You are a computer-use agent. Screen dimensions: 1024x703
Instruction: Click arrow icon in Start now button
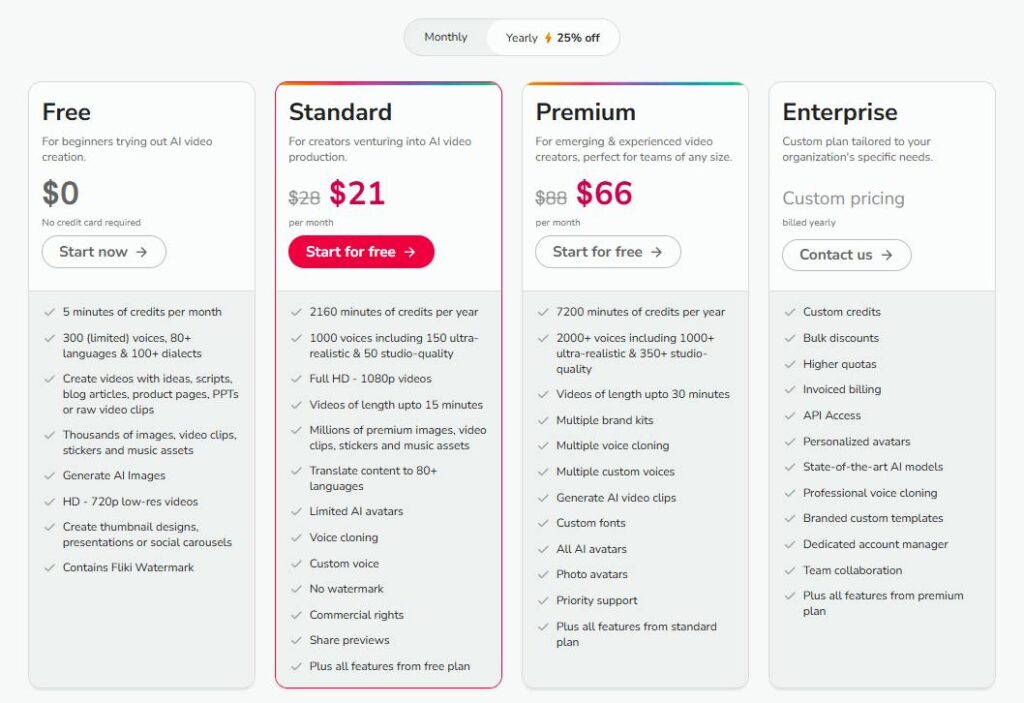[x=142, y=252]
